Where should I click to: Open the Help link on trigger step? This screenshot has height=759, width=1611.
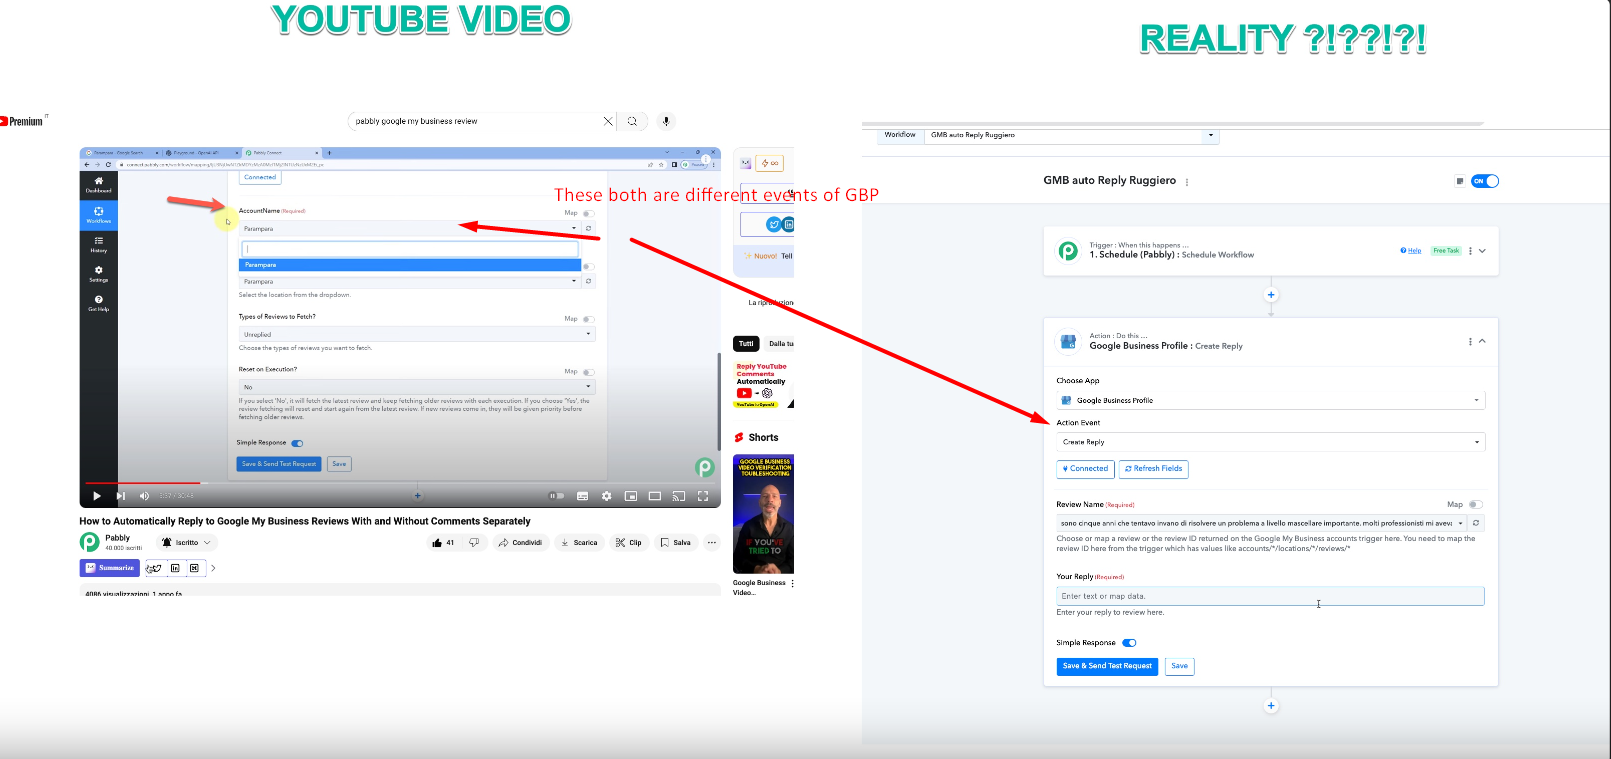click(1411, 251)
